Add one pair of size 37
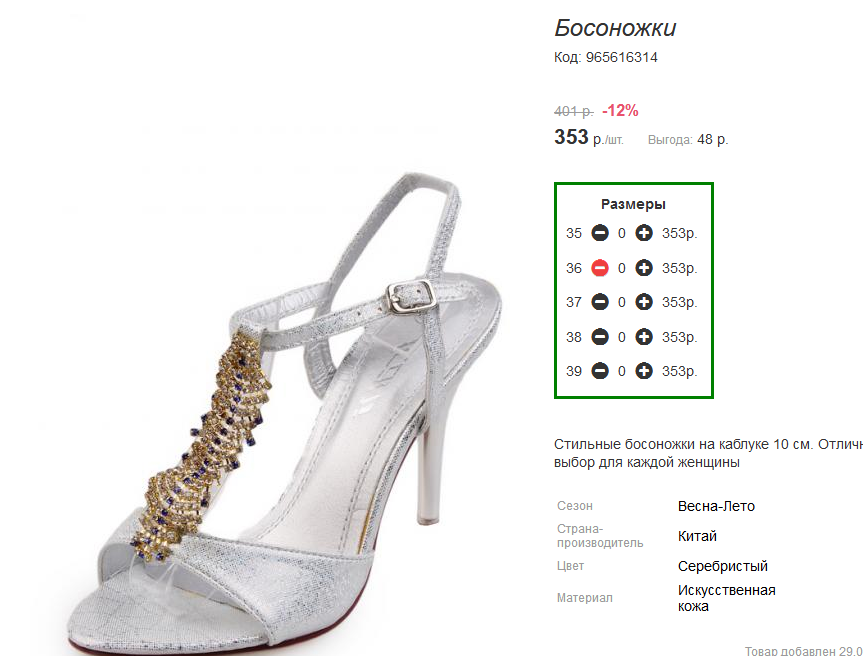 tap(644, 302)
